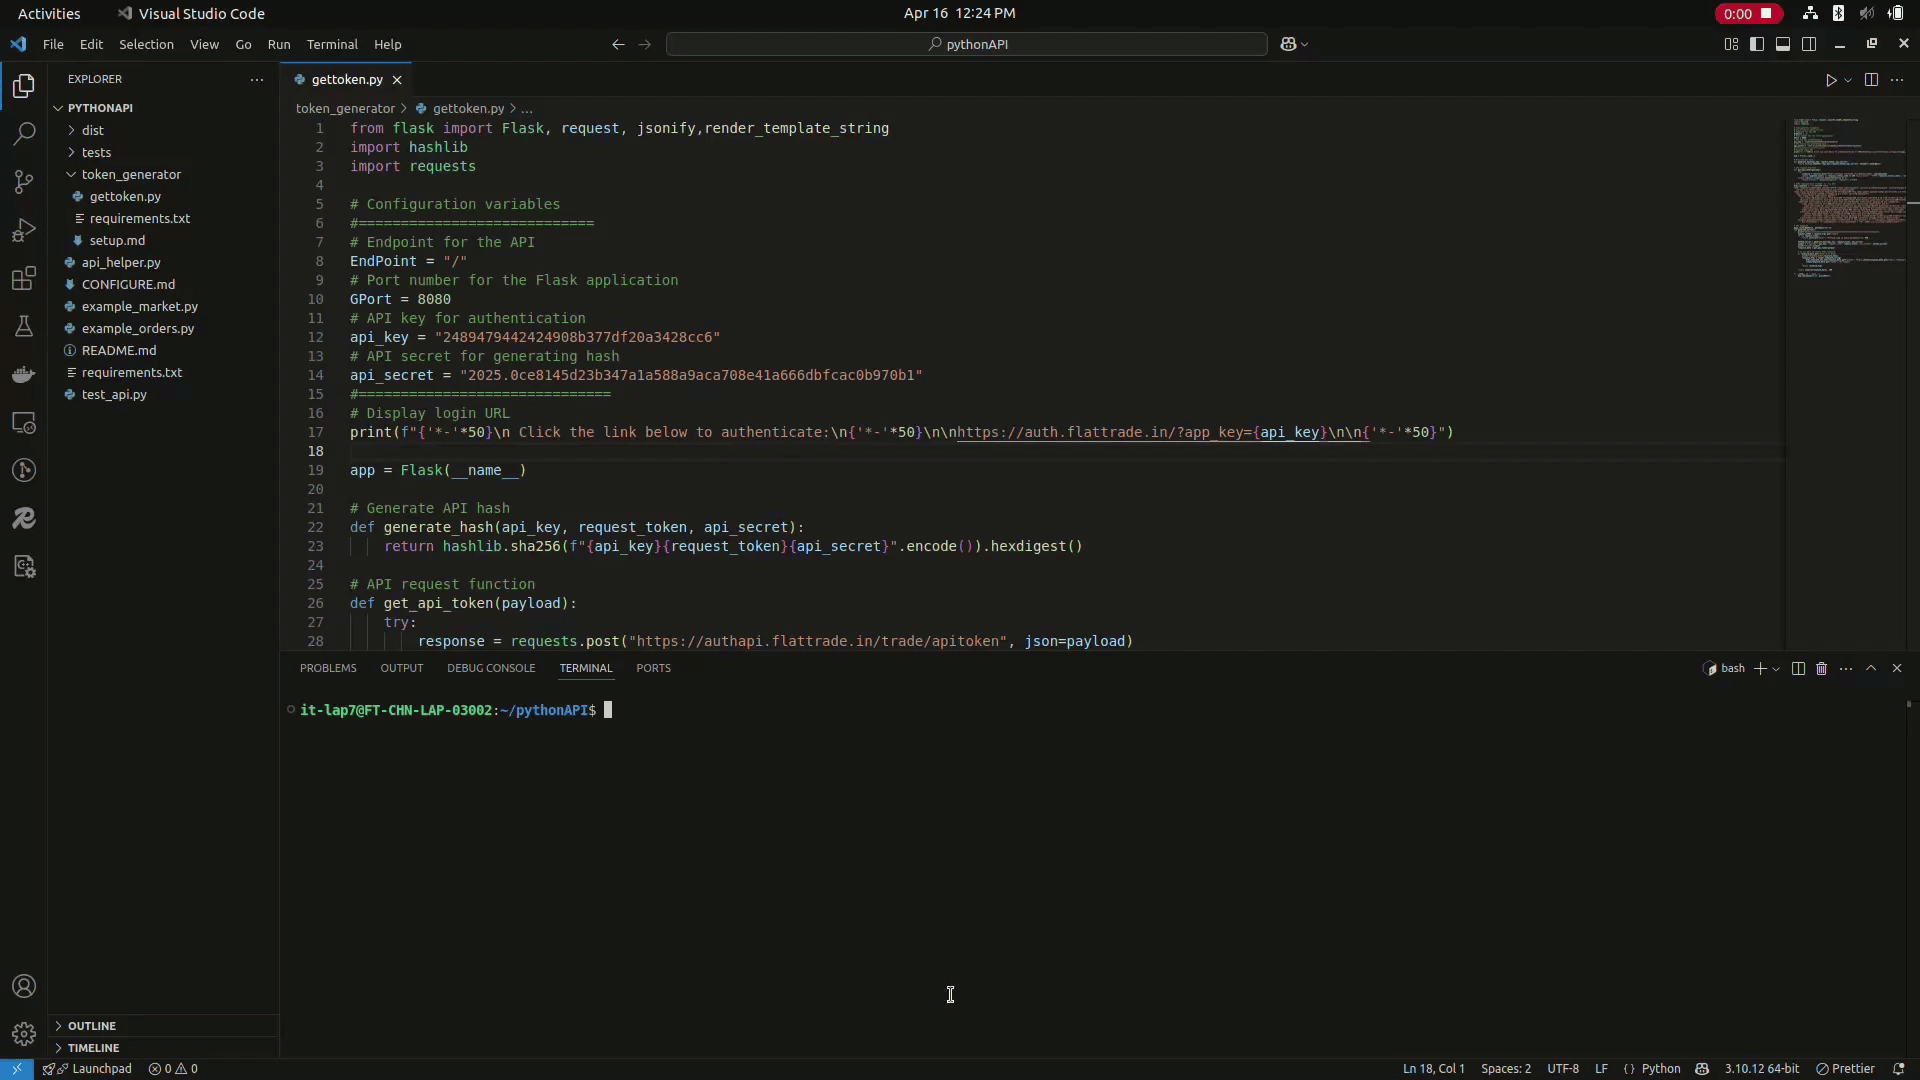Split the terminal panel

1798,668
